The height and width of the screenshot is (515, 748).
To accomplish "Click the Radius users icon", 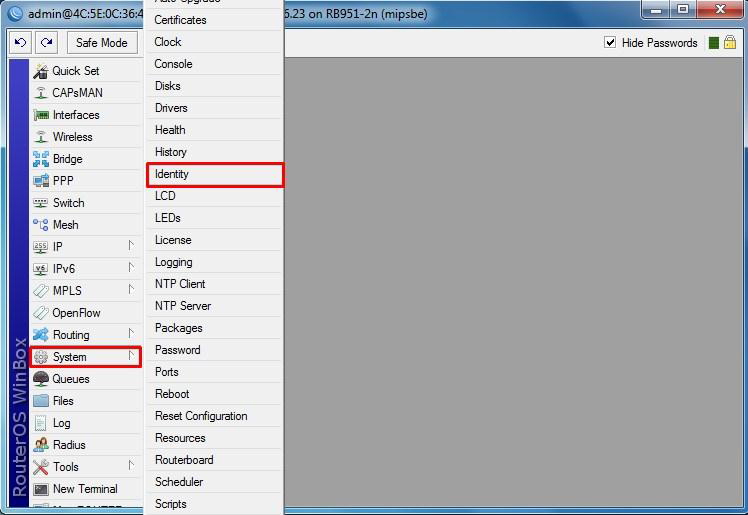I will 41,445.
